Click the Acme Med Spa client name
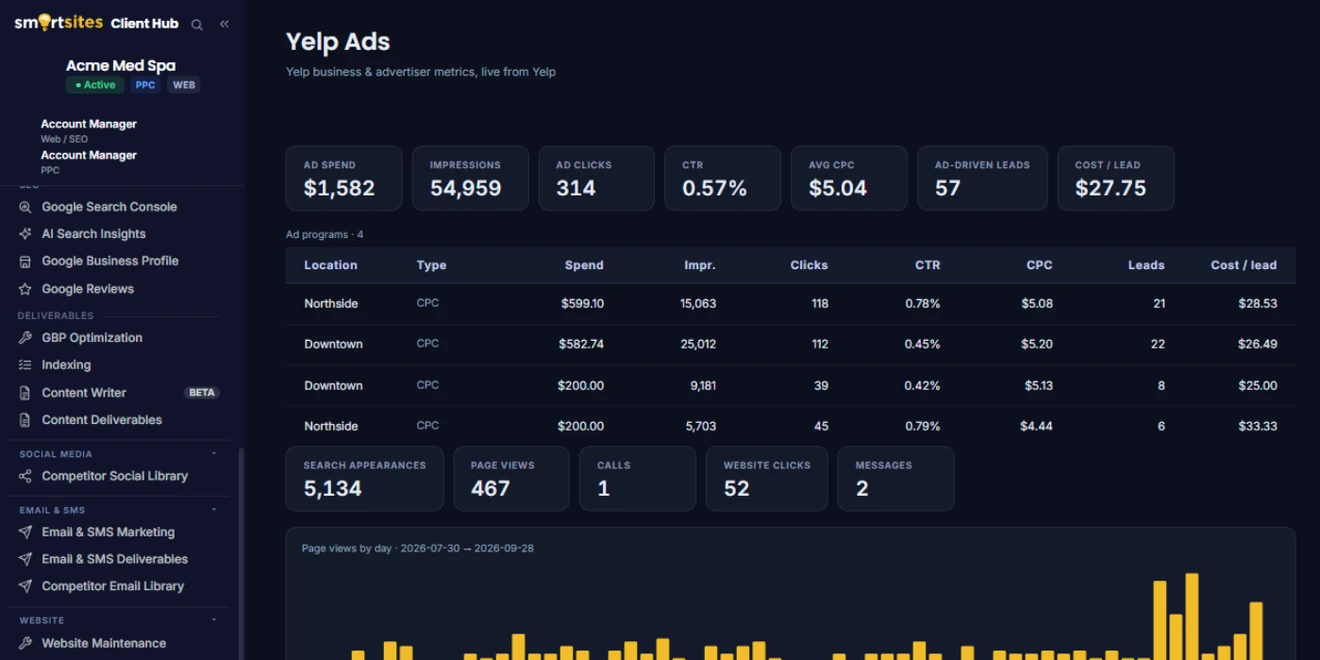 (121, 65)
